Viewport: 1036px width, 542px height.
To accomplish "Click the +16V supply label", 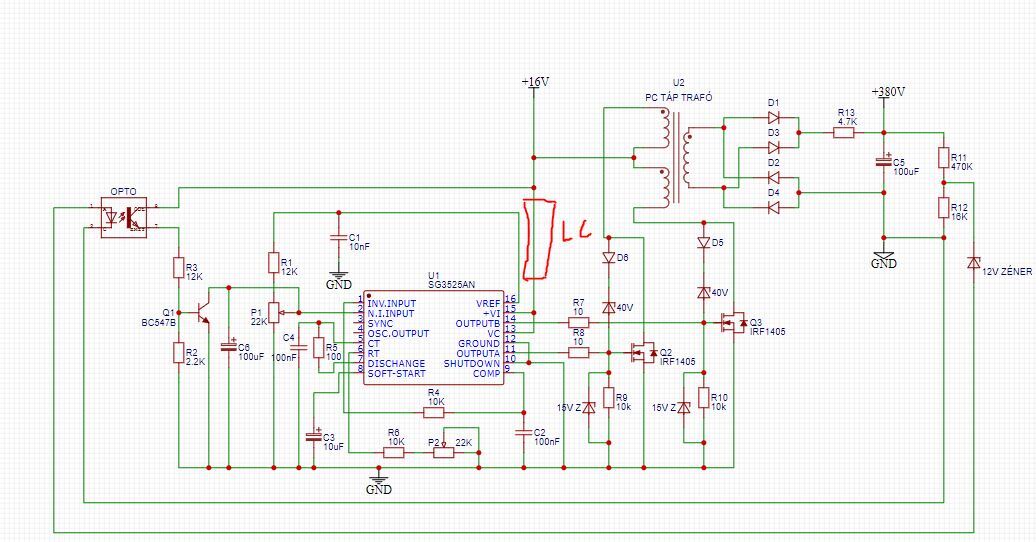I will pyautogui.click(x=535, y=82).
